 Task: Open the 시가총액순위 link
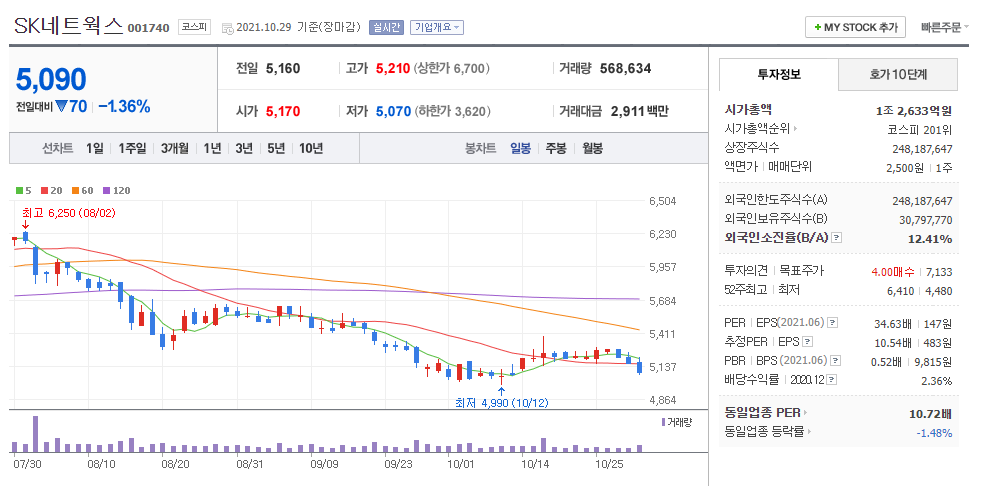[761, 129]
